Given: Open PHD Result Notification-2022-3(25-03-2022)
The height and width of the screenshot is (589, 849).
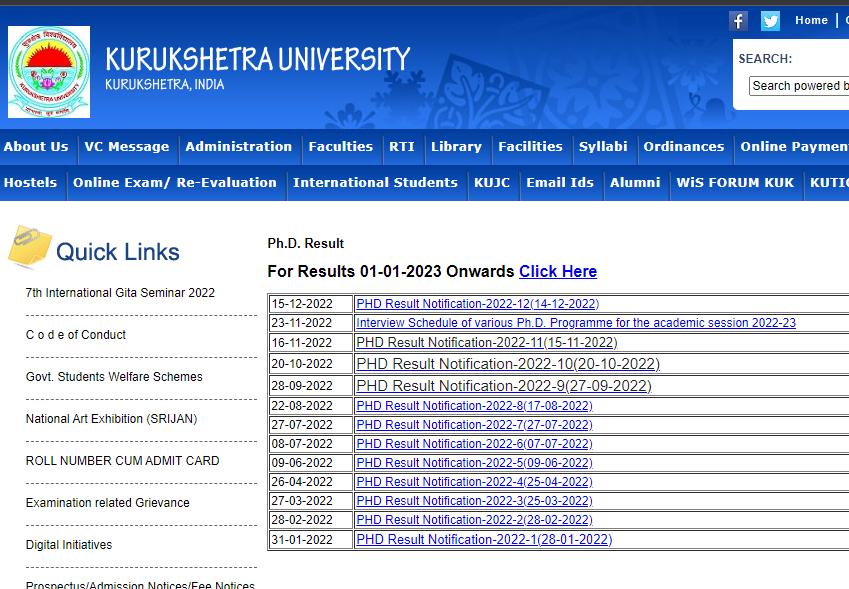Looking at the screenshot, I should (x=474, y=501).
